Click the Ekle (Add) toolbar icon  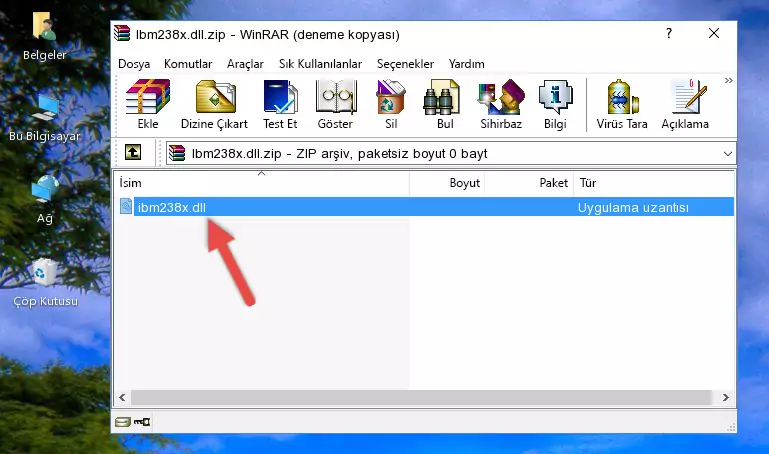pyautogui.click(x=148, y=104)
